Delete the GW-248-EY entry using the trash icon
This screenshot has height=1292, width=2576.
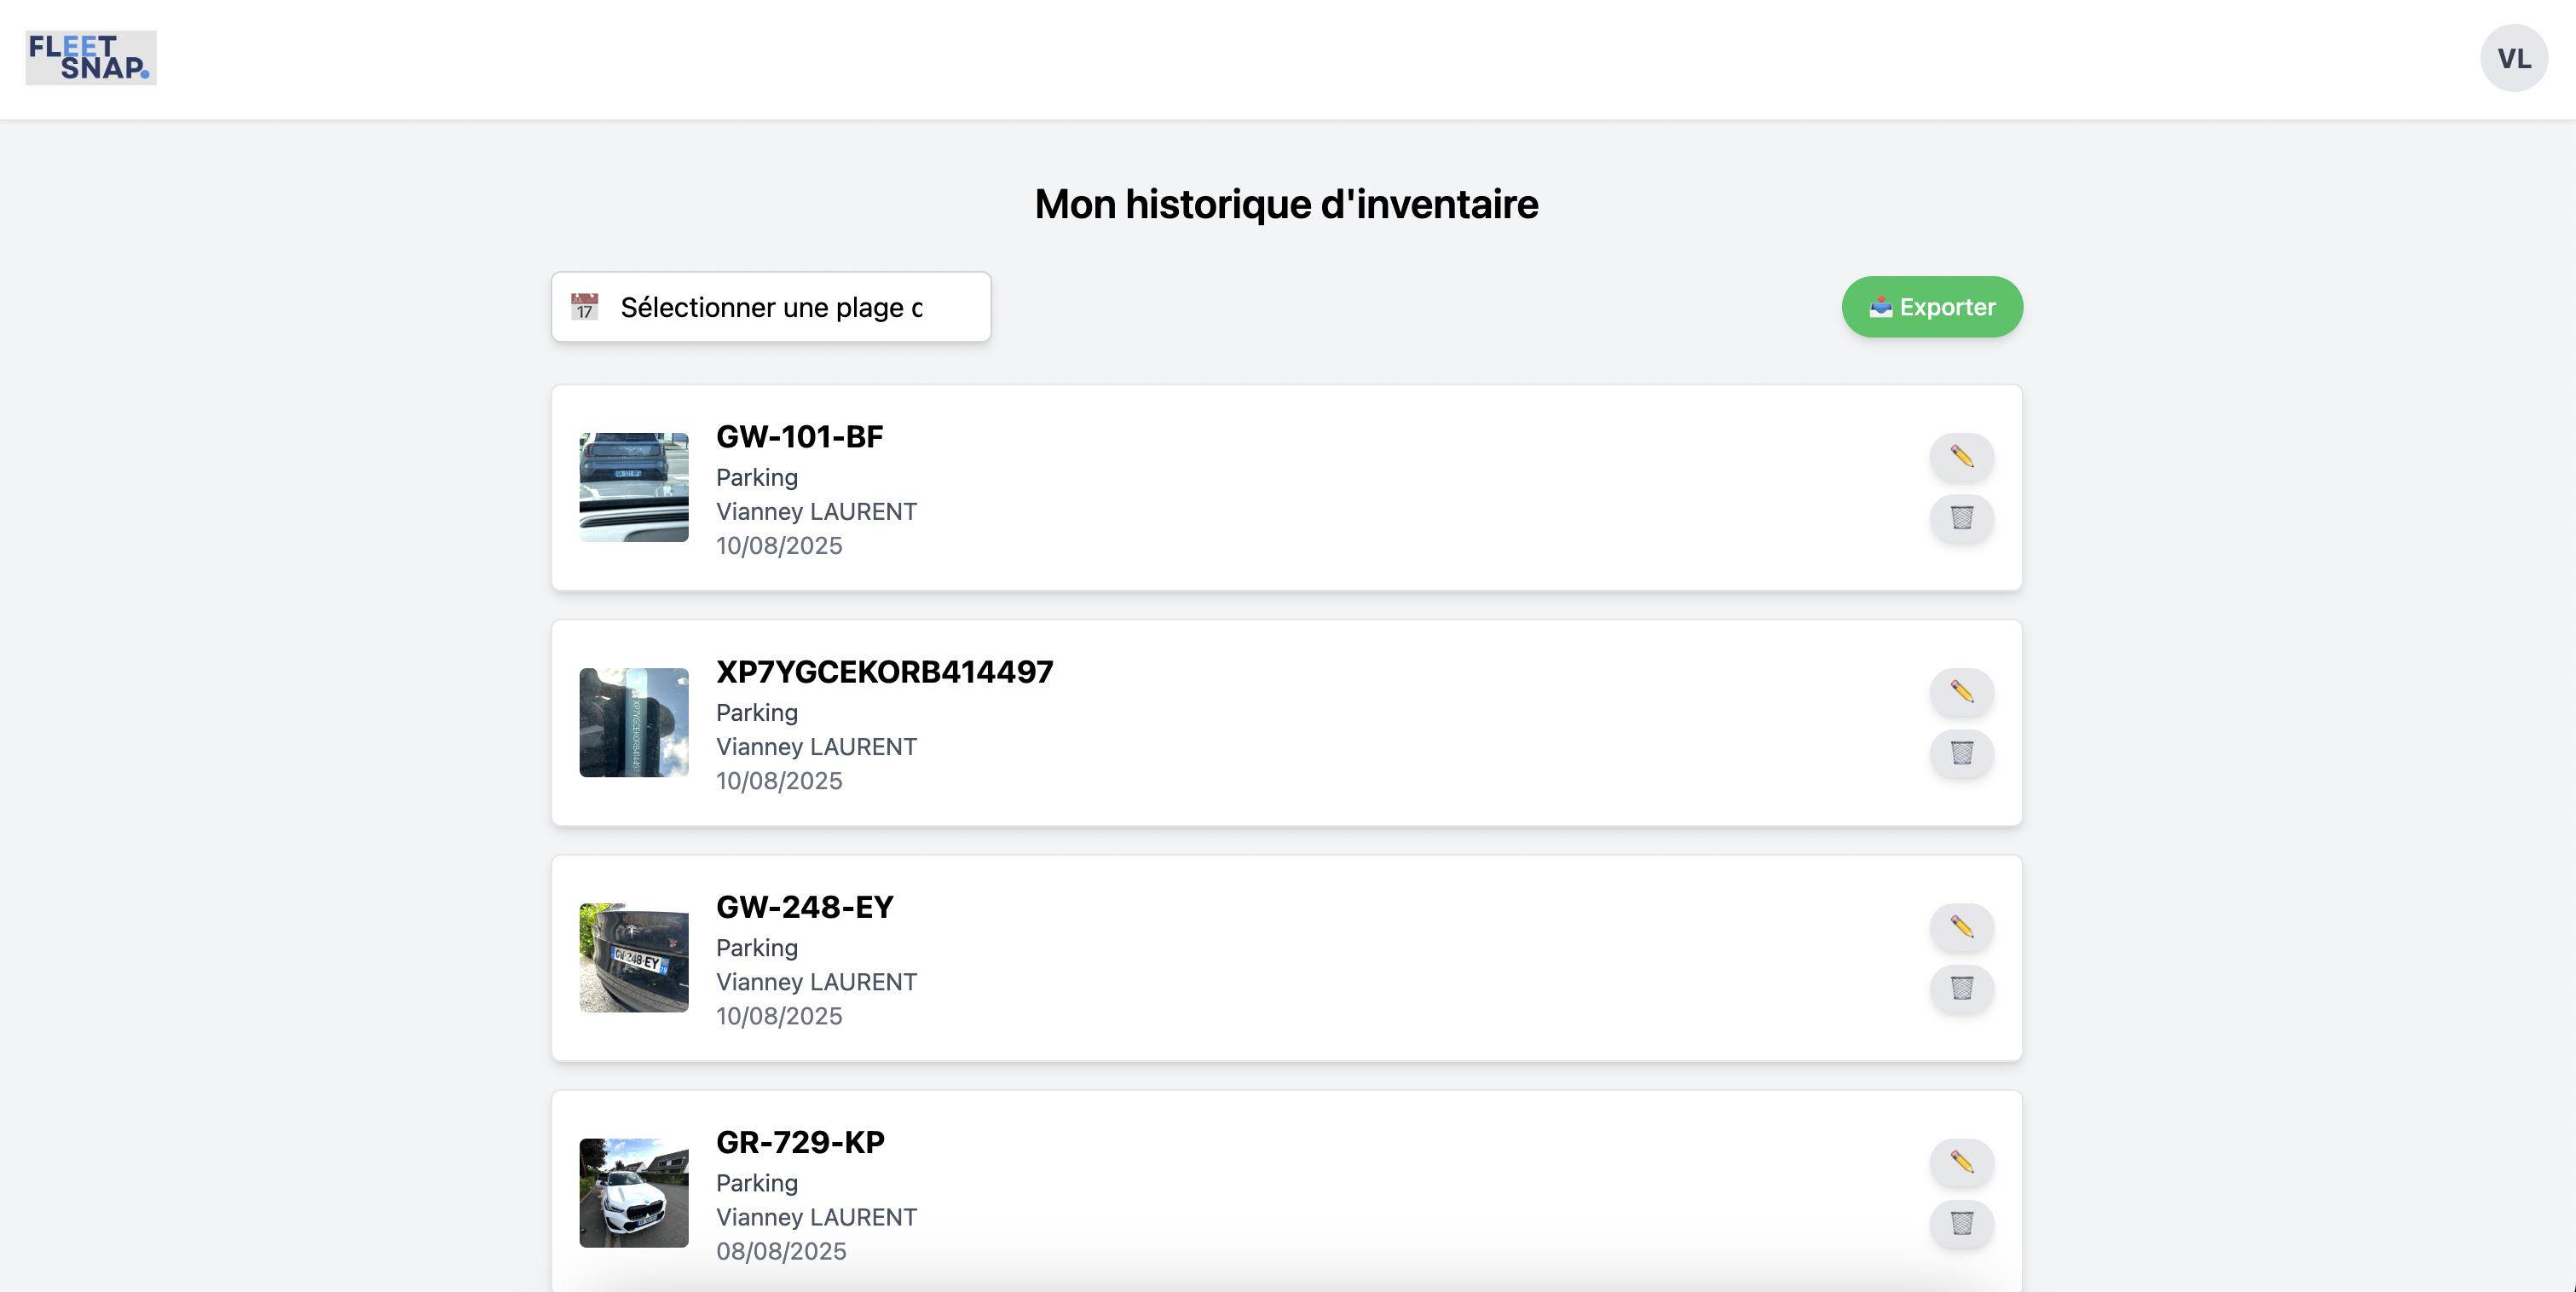pyautogui.click(x=1962, y=989)
